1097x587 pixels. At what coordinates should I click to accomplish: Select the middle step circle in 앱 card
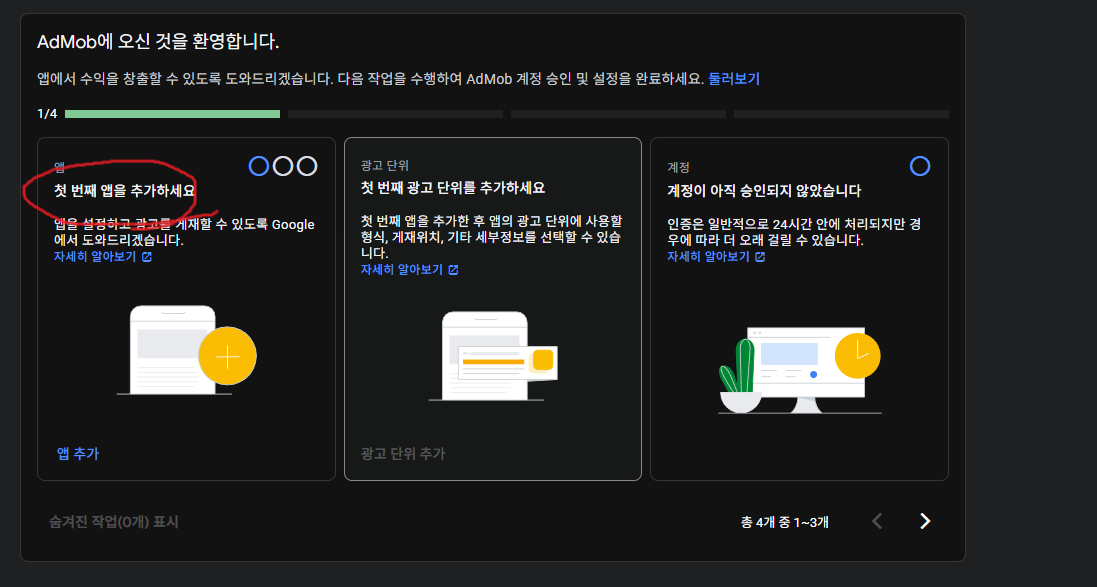click(x=283, y=166)
